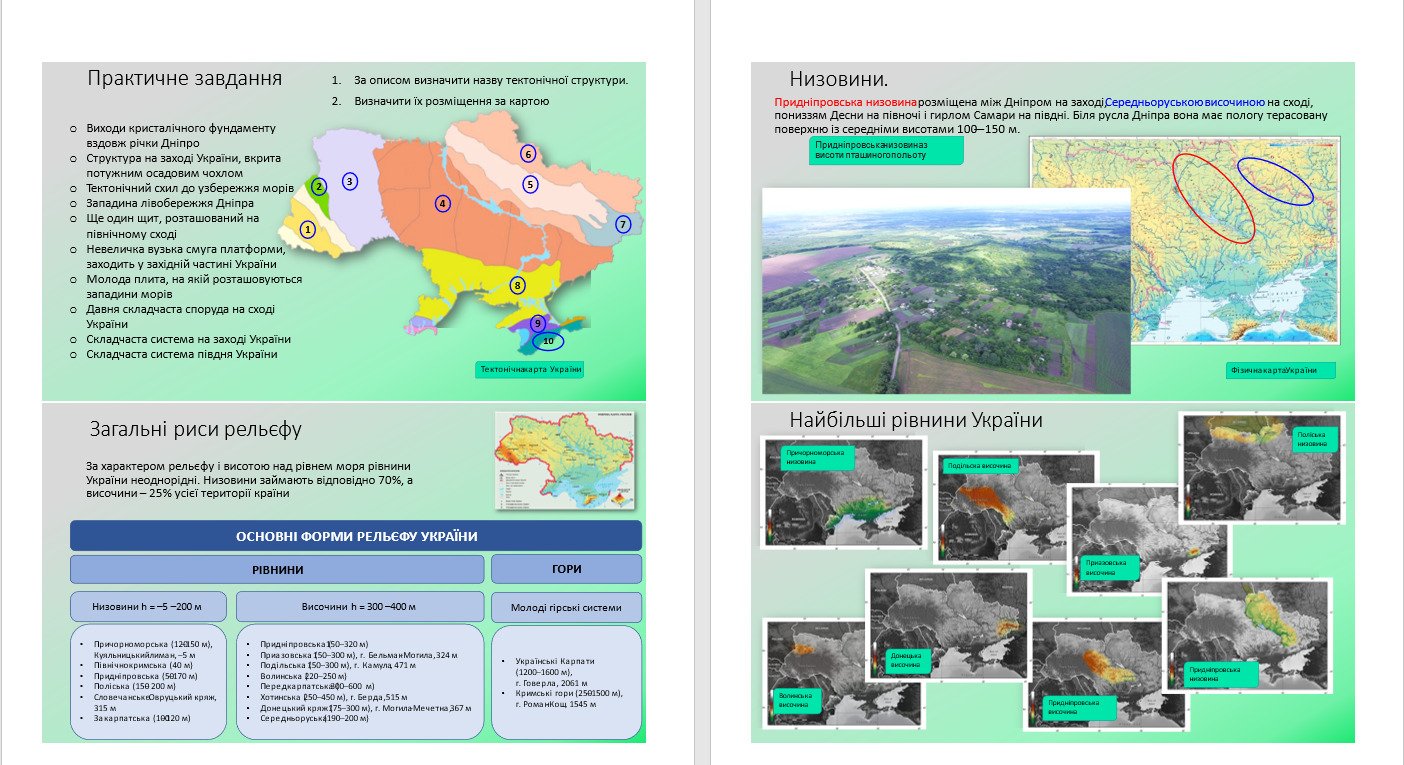The height and width of the screenshot is (765, 1404).
Task: Select the aerial photo of the Dnieper lowland
Action: click(945, 290)
